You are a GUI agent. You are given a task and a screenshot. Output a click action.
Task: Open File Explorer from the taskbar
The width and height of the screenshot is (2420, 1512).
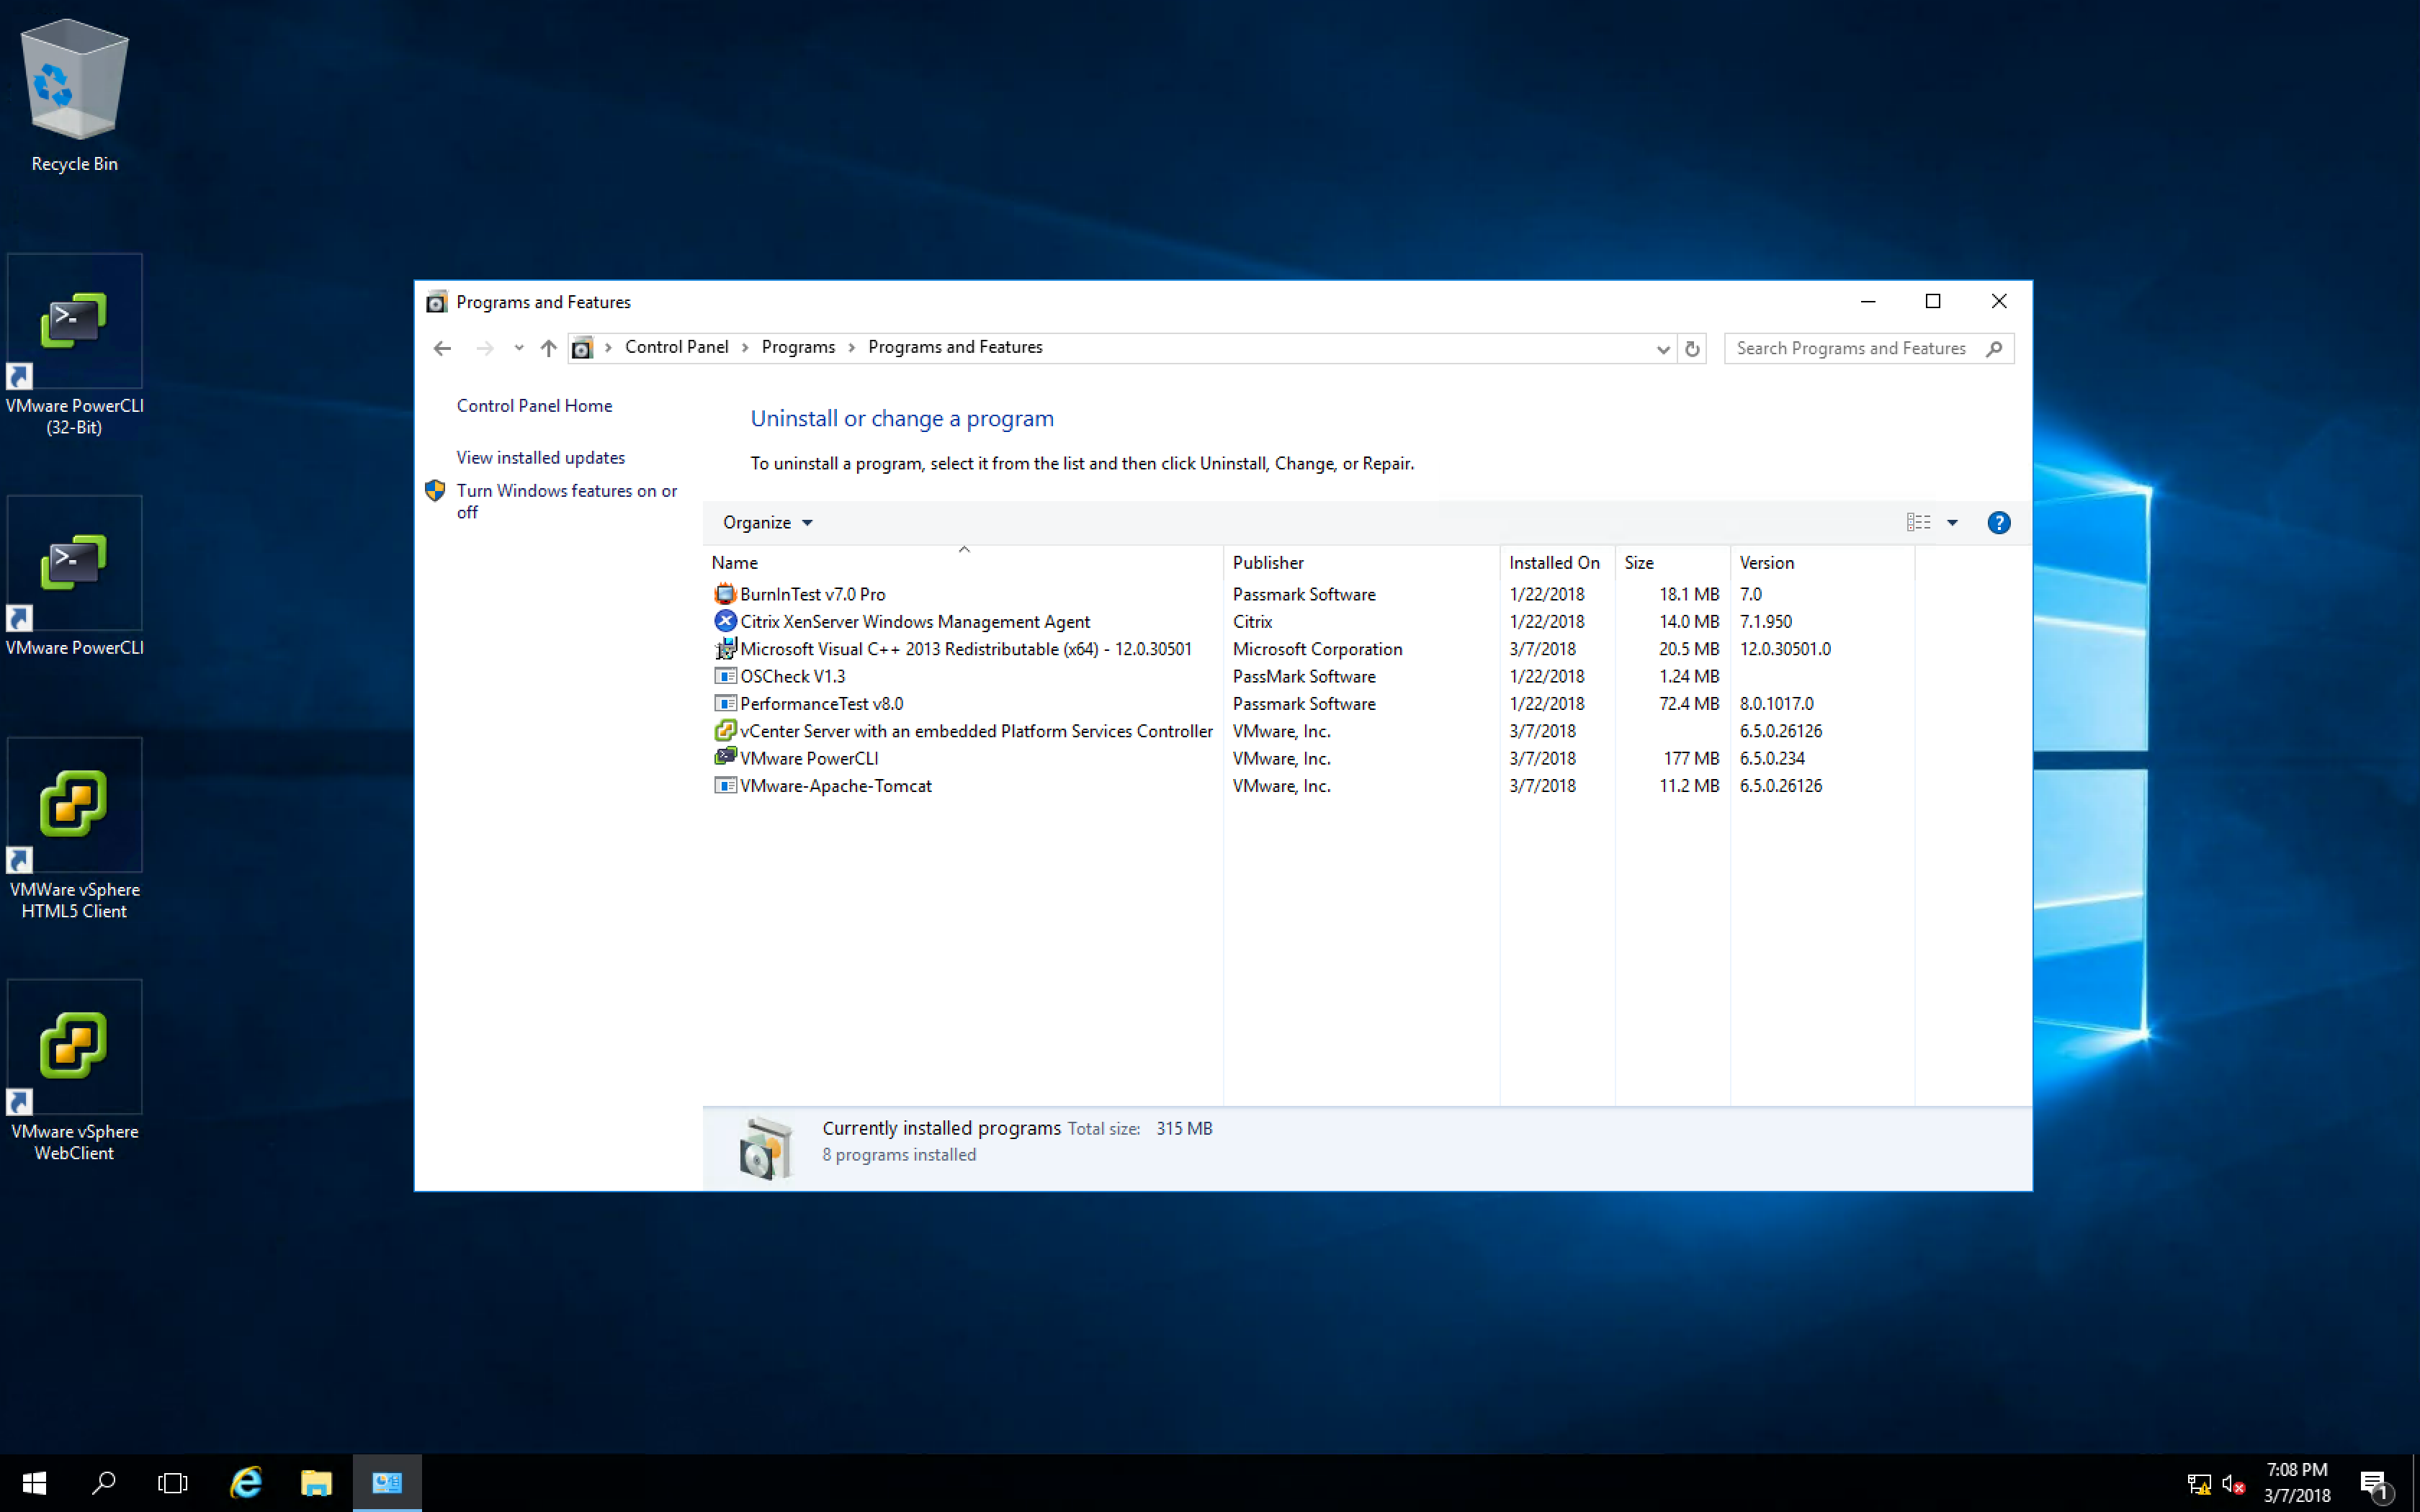pos(316,1482)
